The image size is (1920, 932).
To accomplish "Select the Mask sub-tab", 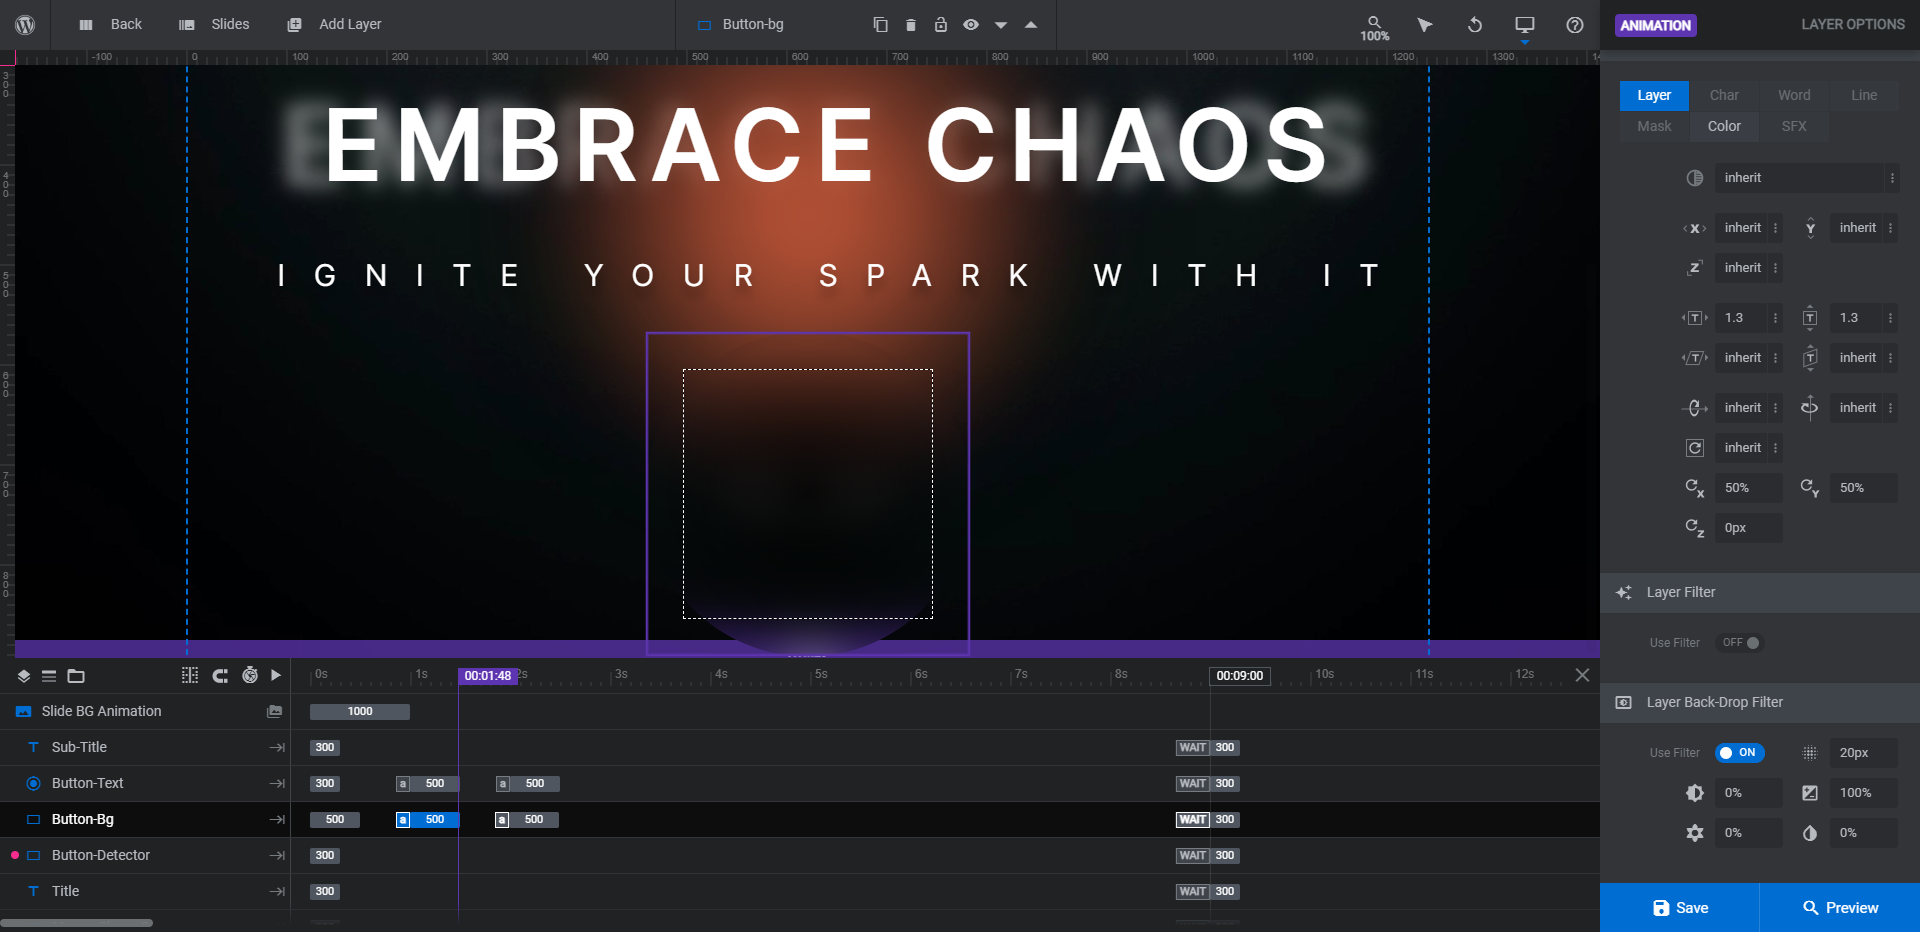I will (x=1654, y=126).
